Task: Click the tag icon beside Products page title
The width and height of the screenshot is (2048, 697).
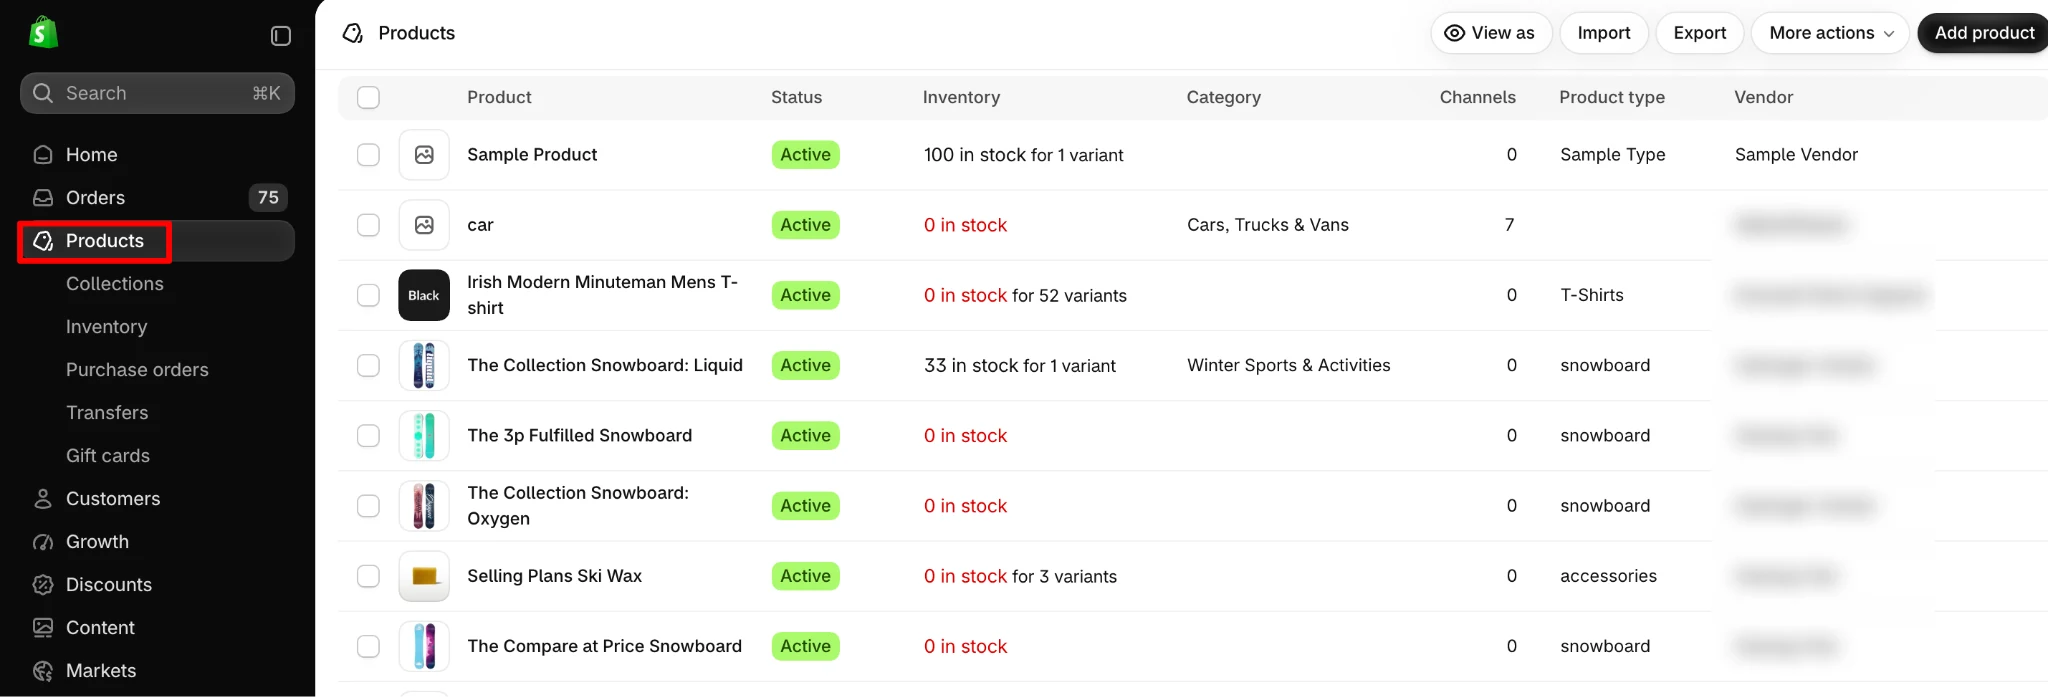Action: point(352,33)
